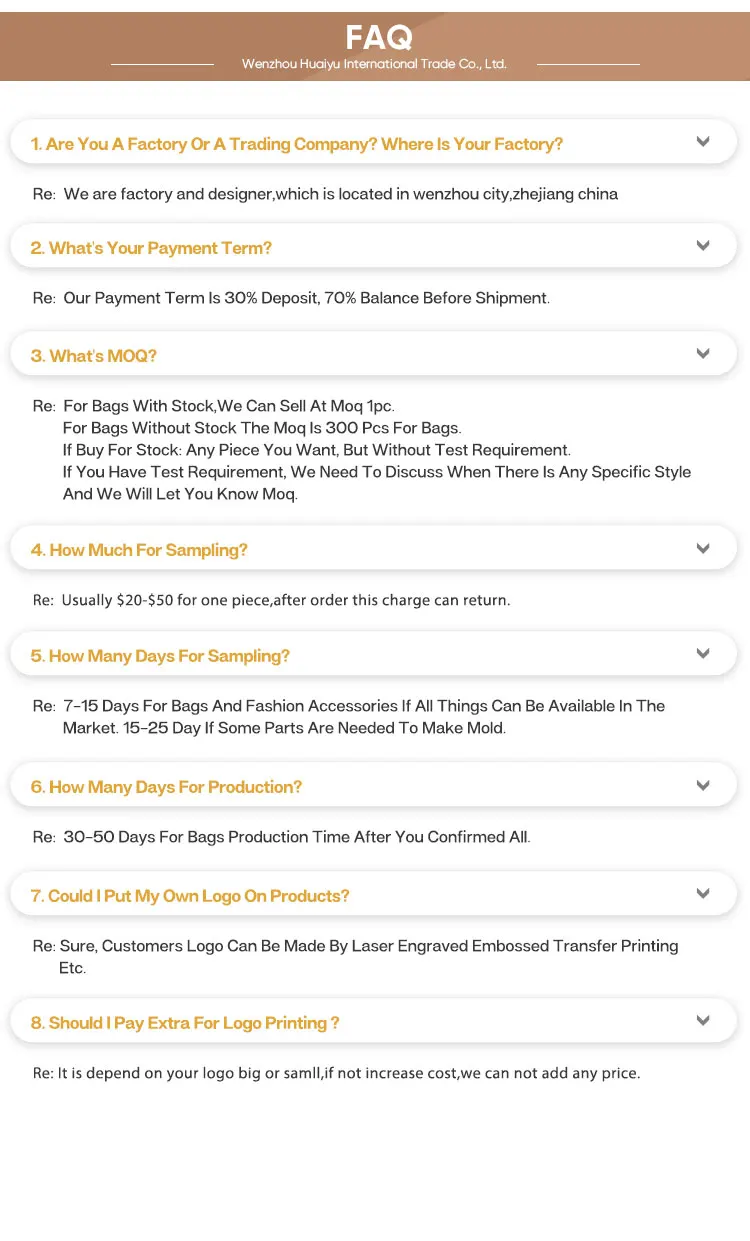The image size is (750, 1241).
Task: Collapse chevron on the payment term question
Action: [703, 246]
